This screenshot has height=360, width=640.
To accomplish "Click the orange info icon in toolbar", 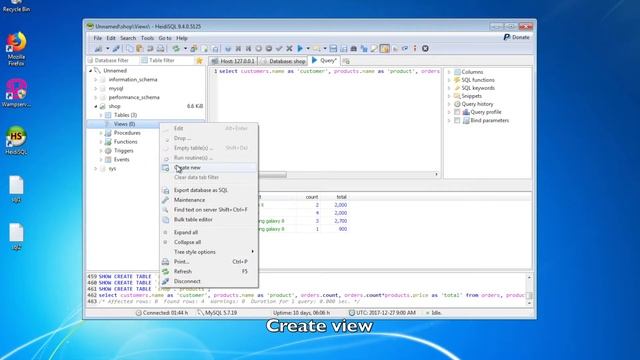I will (x=415, y=49).
